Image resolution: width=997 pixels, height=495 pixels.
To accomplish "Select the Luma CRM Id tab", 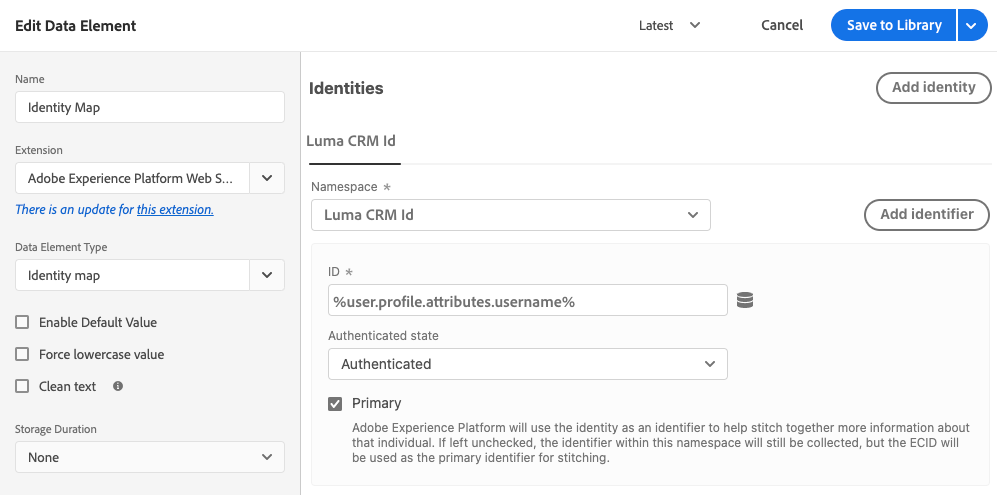I will pos(352,141).
